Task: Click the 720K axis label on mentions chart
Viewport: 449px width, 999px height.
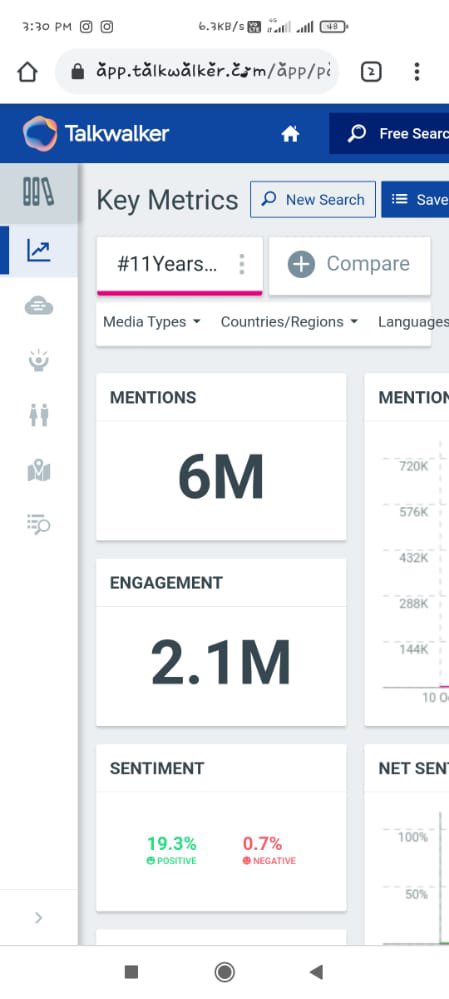Action: tap(413, 466)
